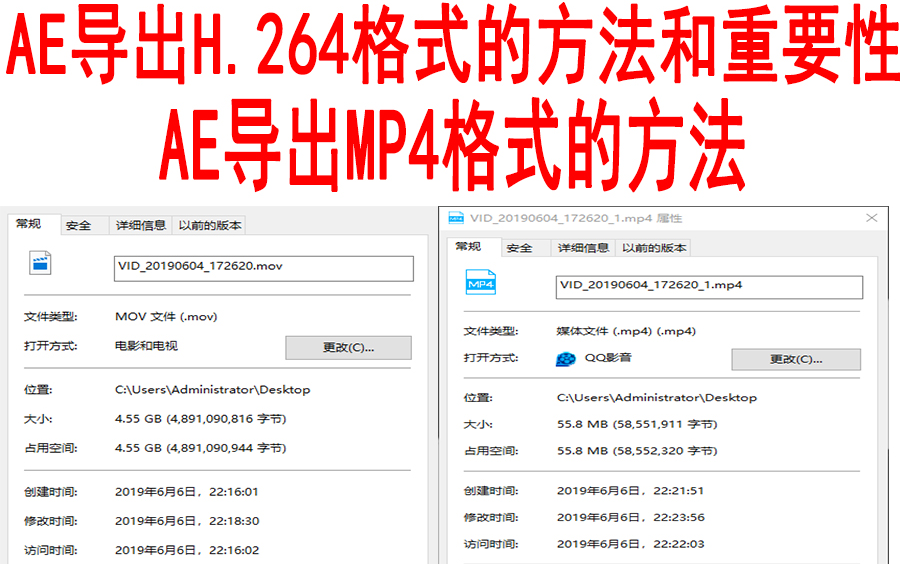Image resolution: width=900 pixels, height=564 pixels.
Task: Open 详细信息 tab in MOV properties
Action: coord(141,225)
